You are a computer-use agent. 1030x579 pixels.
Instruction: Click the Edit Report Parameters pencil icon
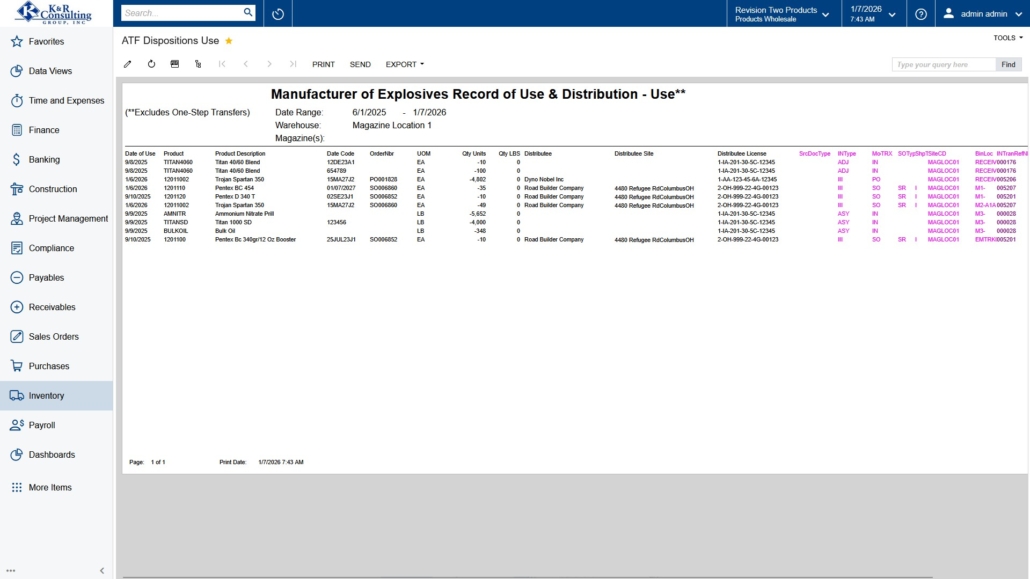point(128,64)
